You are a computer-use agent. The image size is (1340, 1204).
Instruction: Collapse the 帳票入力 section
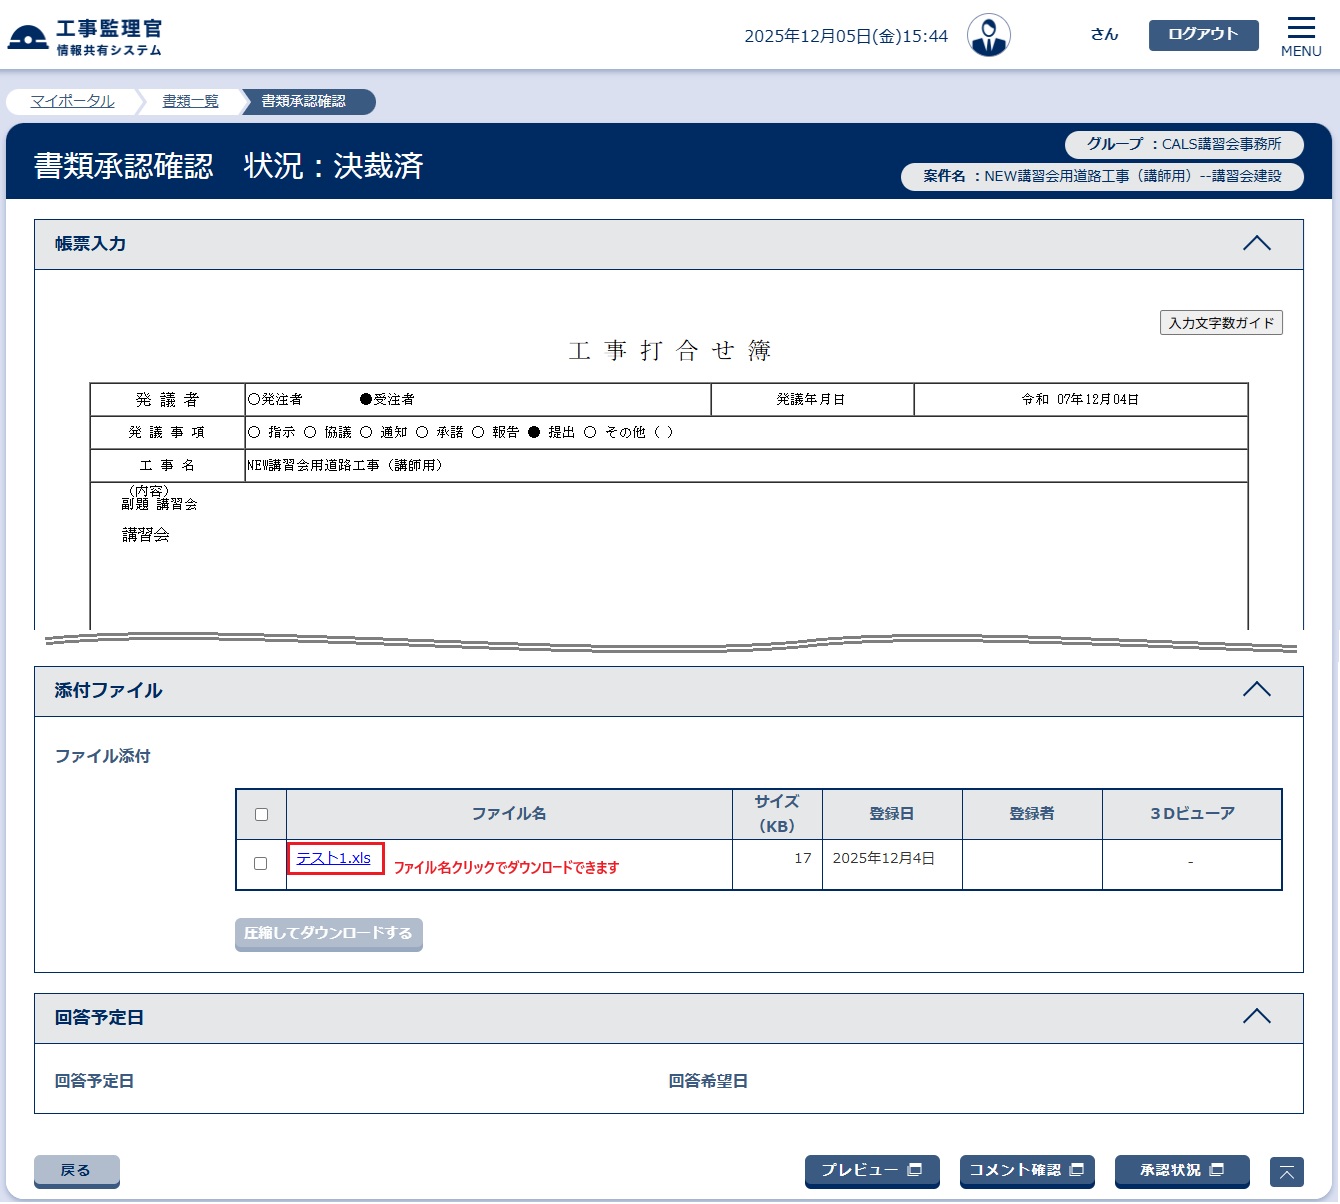coord(1256,244)
